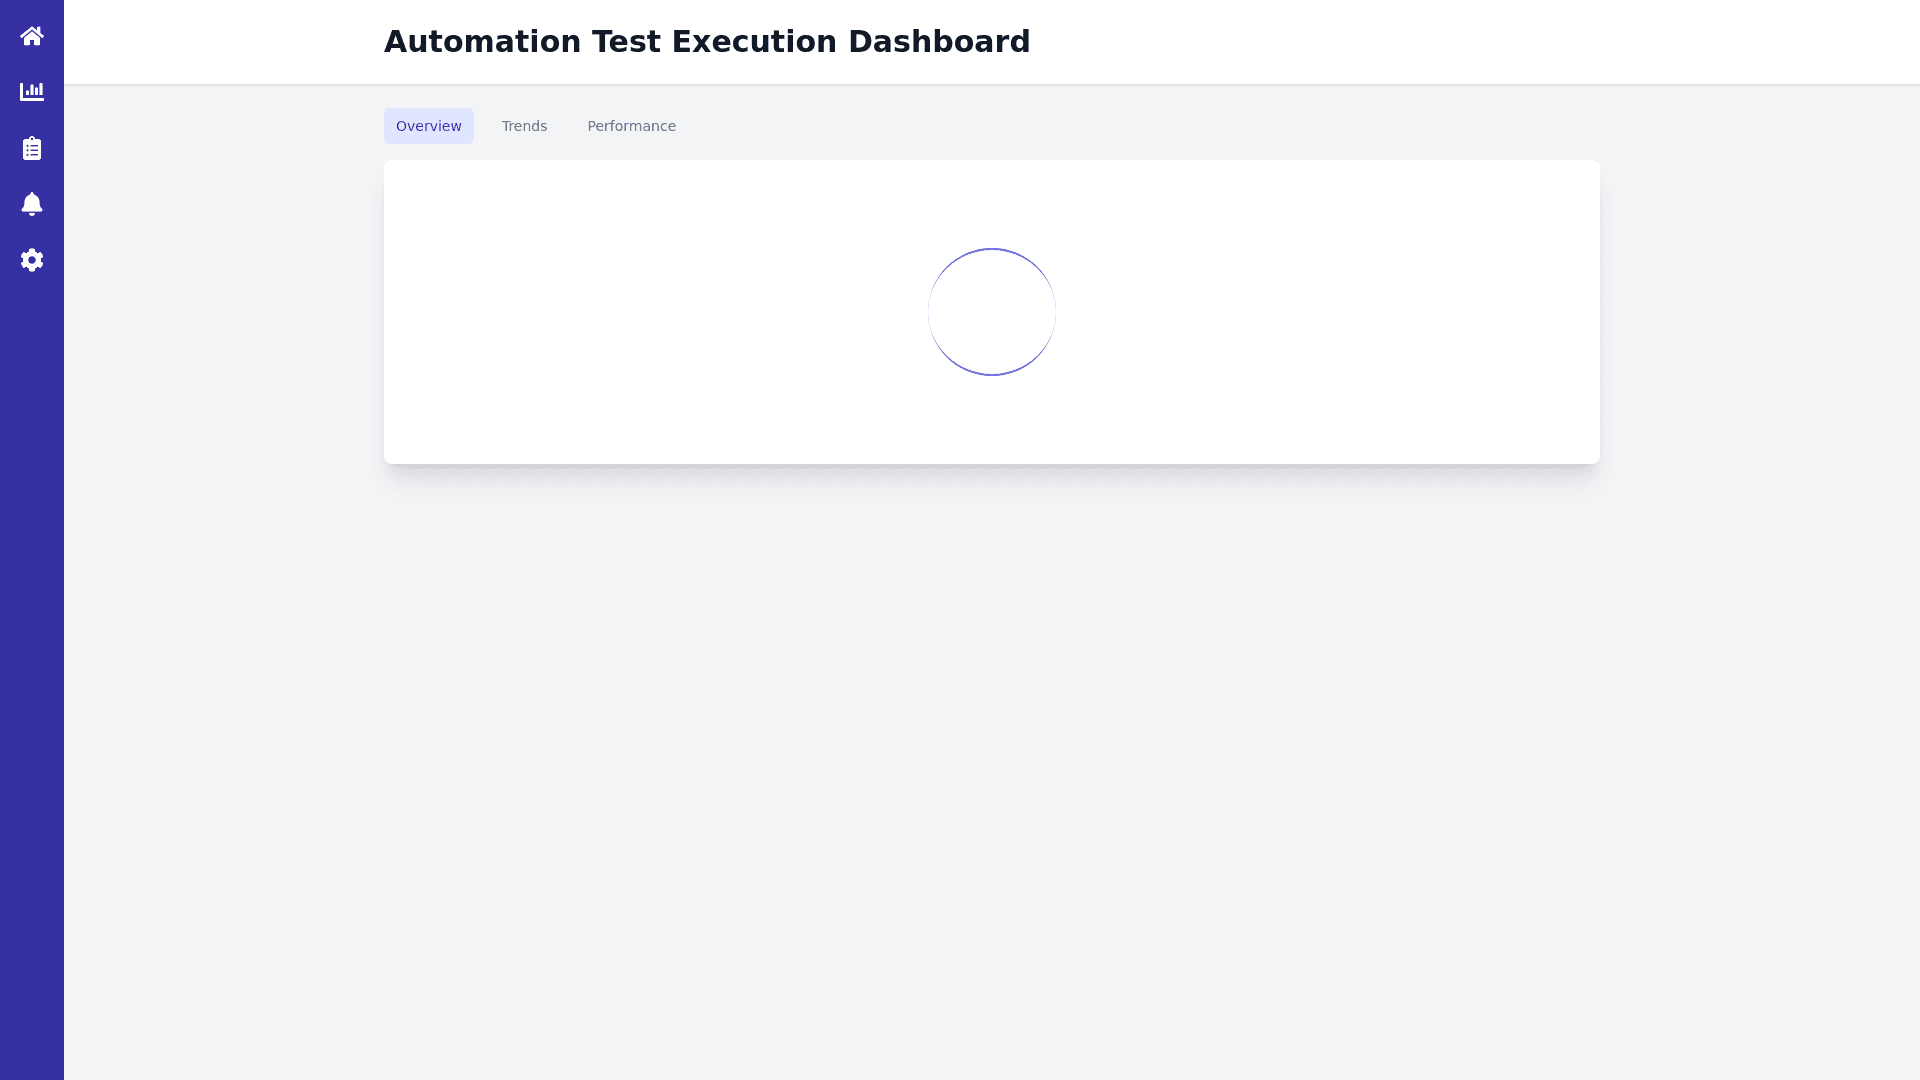Viewport: 1920px width, 1080px height.
Task: Click blank header area right of the title
Action: [x=1450, y=42]
